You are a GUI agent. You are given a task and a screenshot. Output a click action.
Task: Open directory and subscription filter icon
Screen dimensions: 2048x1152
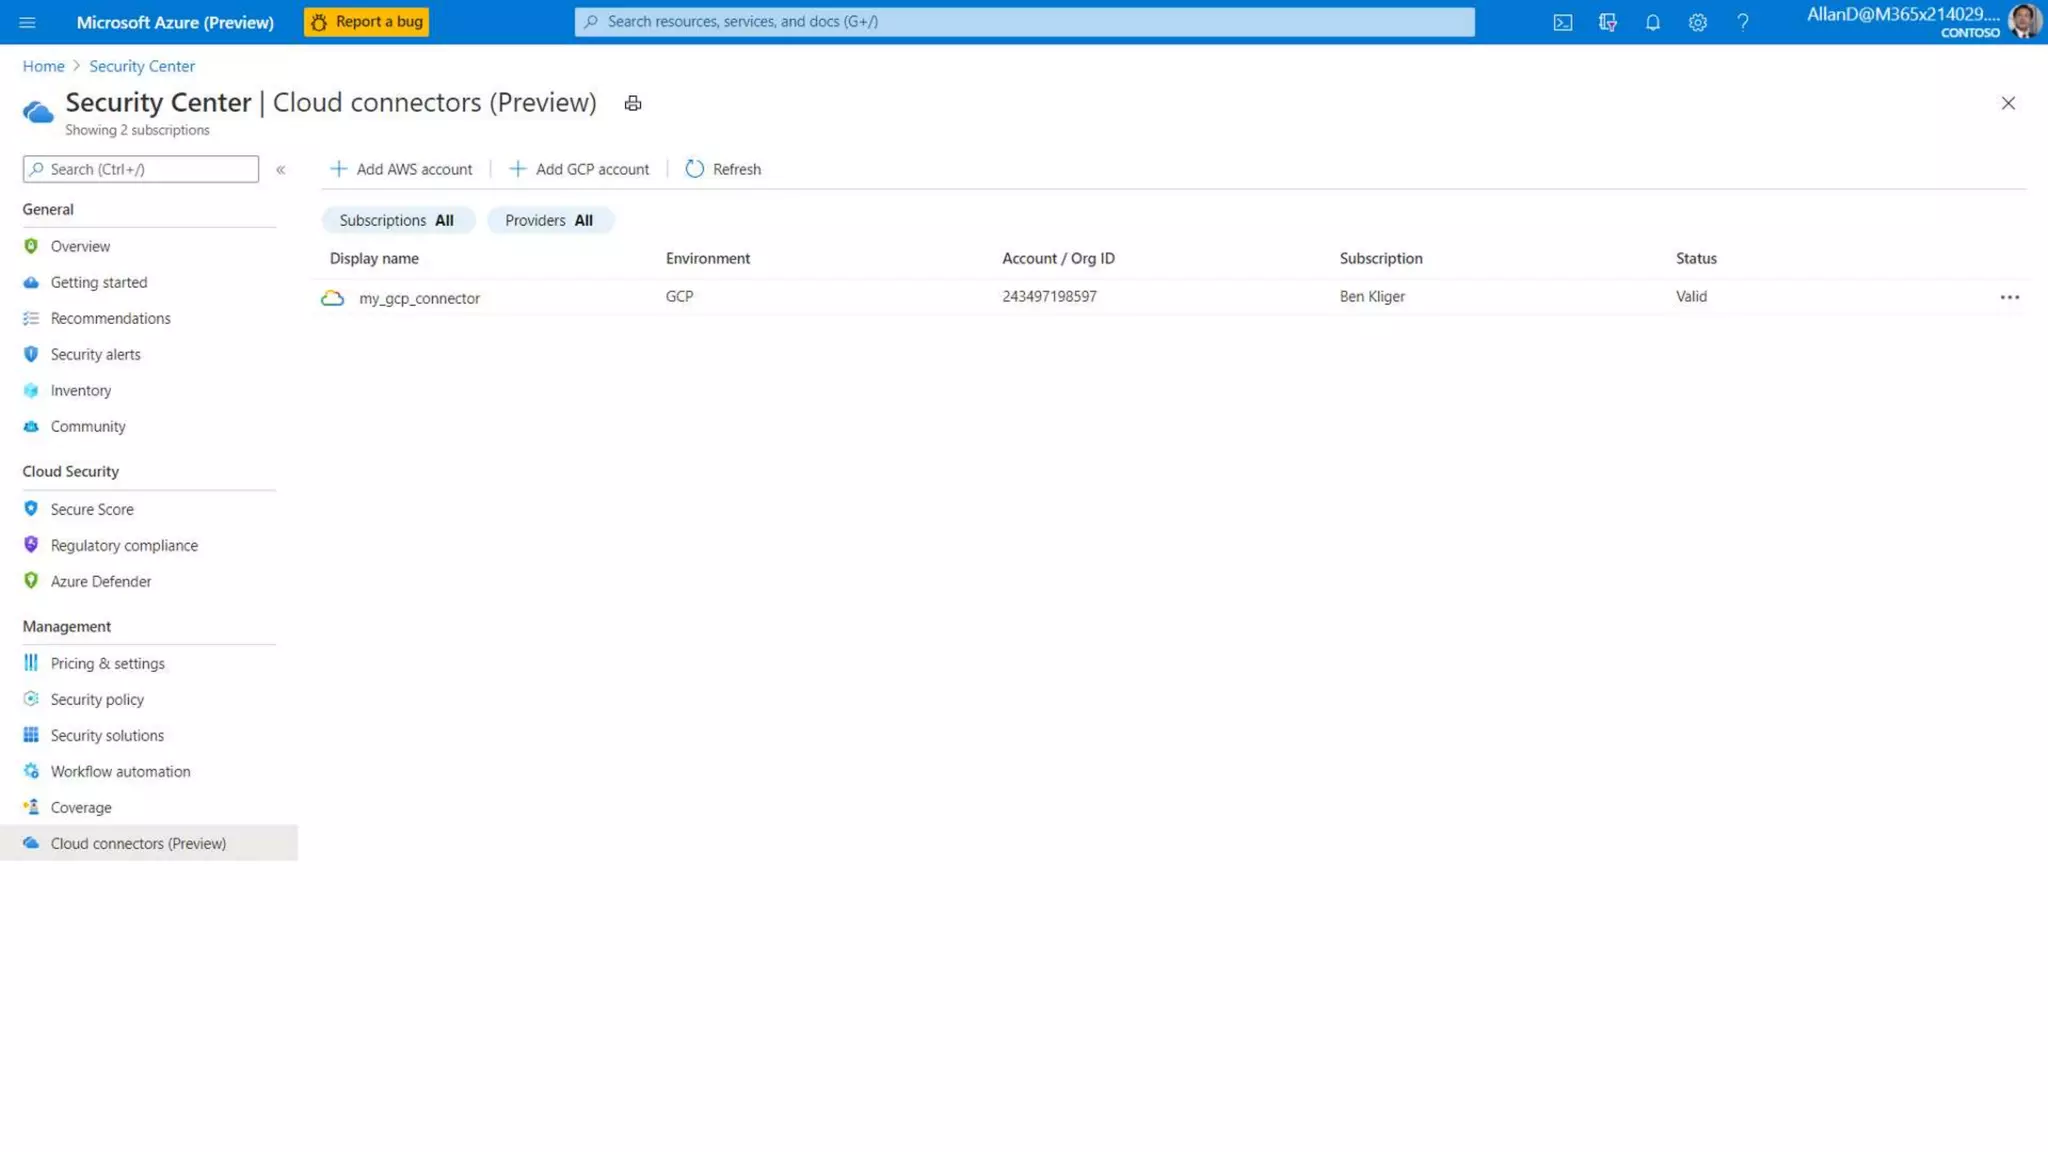pyautogui.click(x=1607, y=22)
